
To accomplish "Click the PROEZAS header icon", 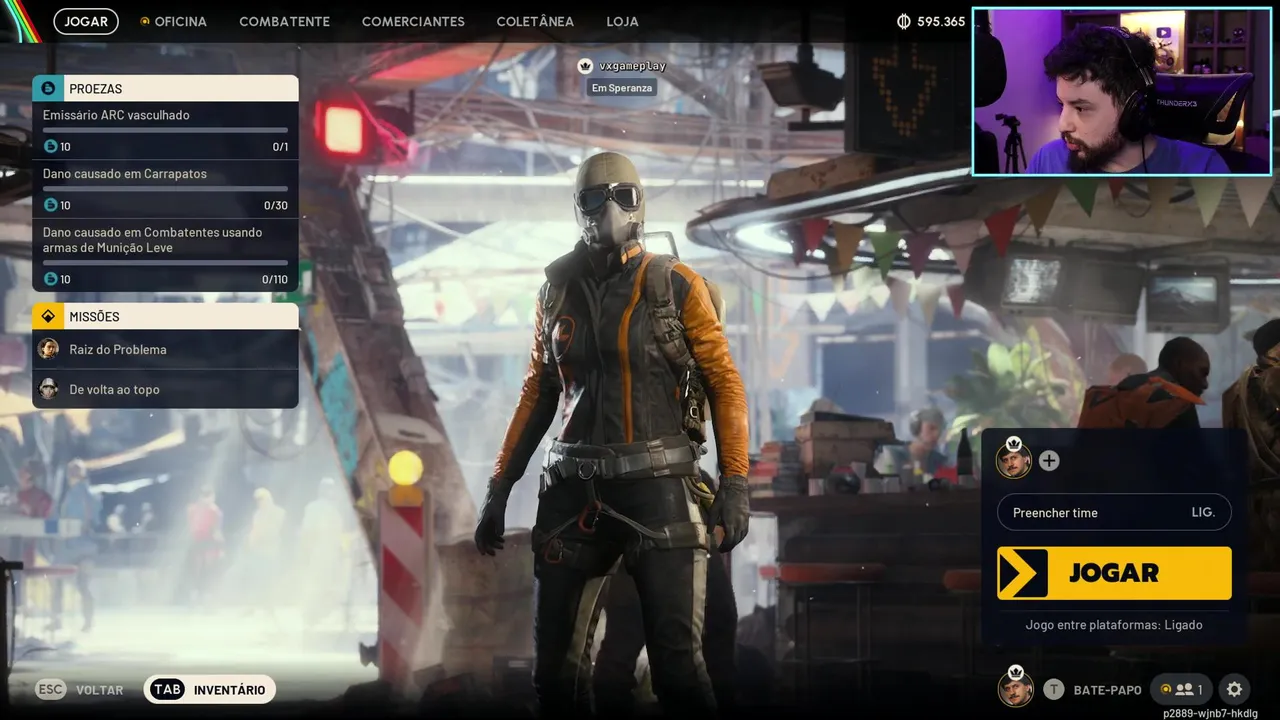I will coord(47,89).
